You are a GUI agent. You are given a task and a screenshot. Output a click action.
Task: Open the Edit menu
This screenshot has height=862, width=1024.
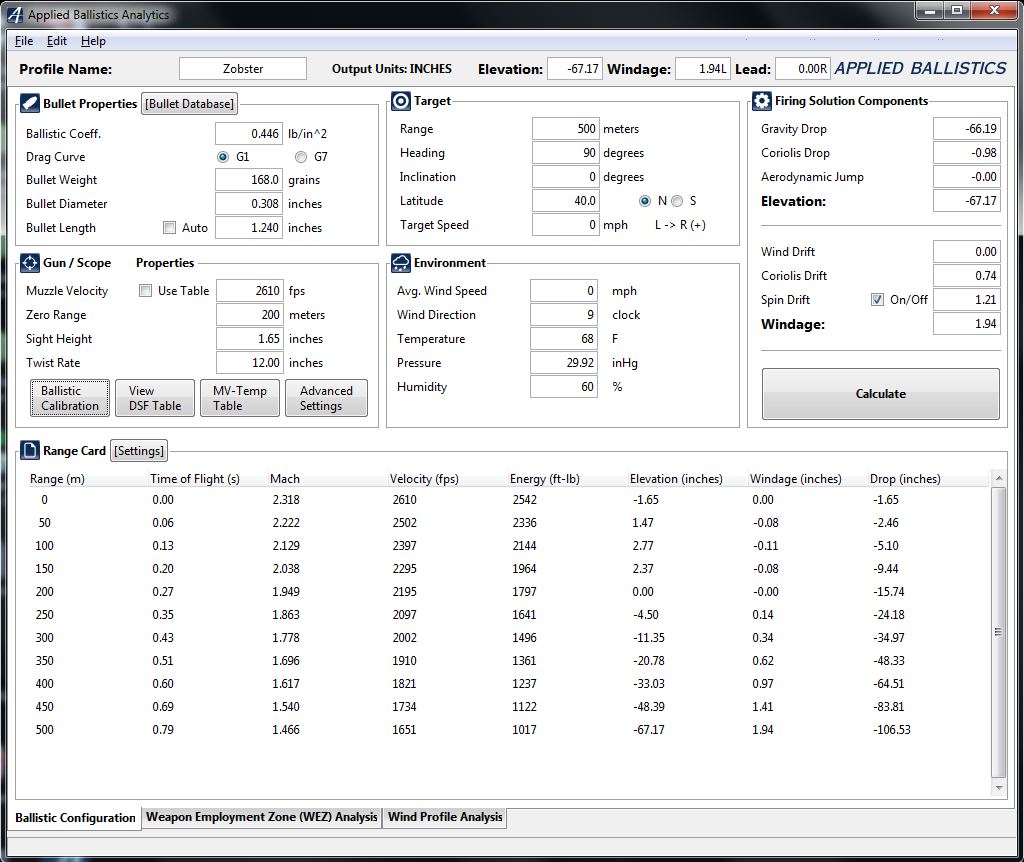coord(57,40)
